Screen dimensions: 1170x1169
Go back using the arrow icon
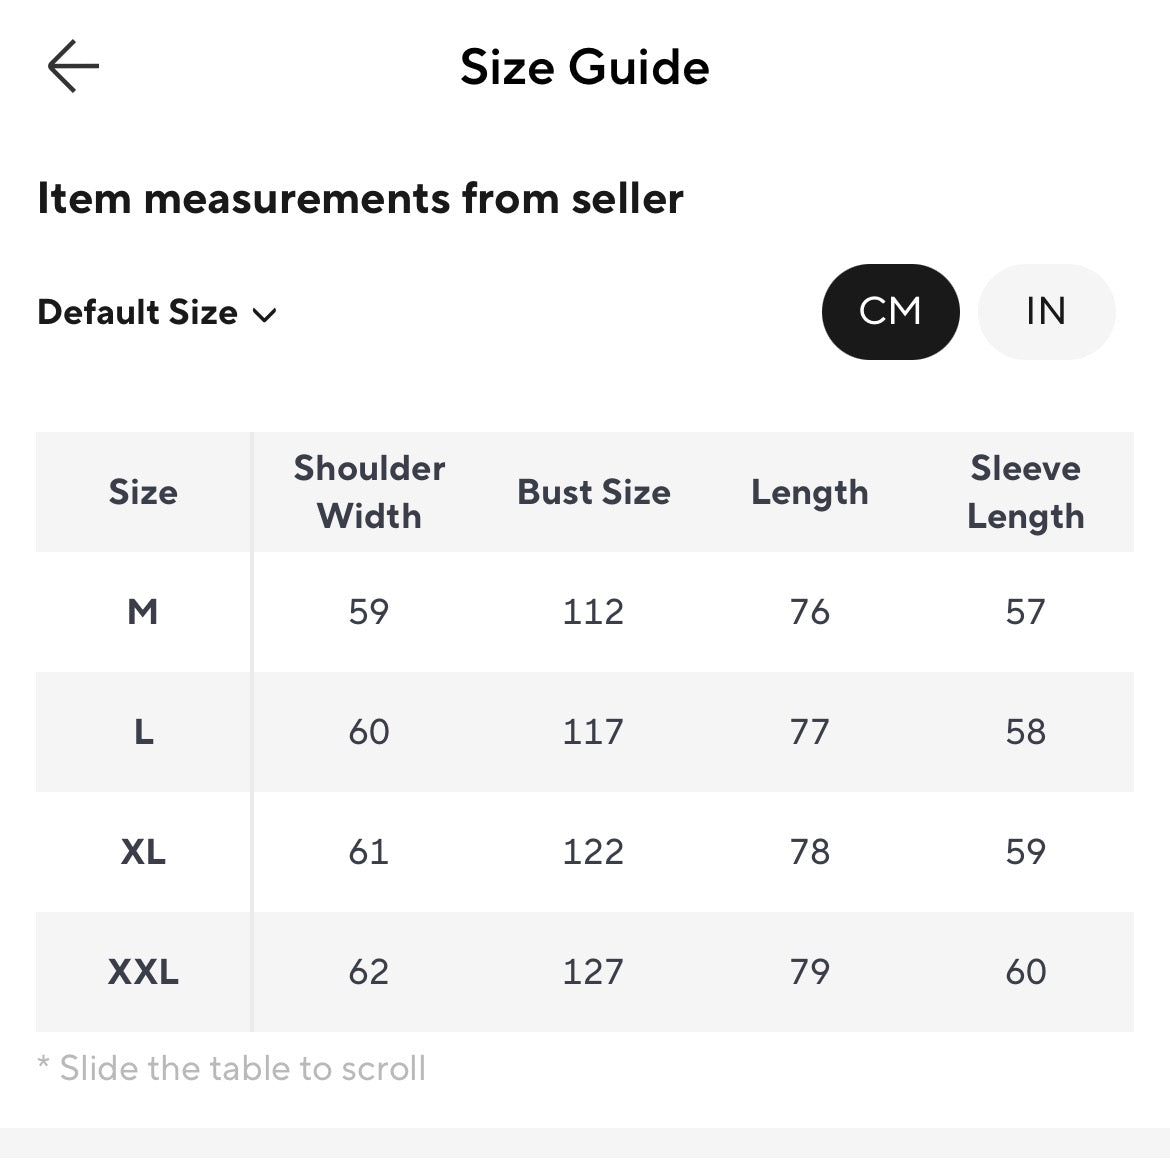click(73, 66)
